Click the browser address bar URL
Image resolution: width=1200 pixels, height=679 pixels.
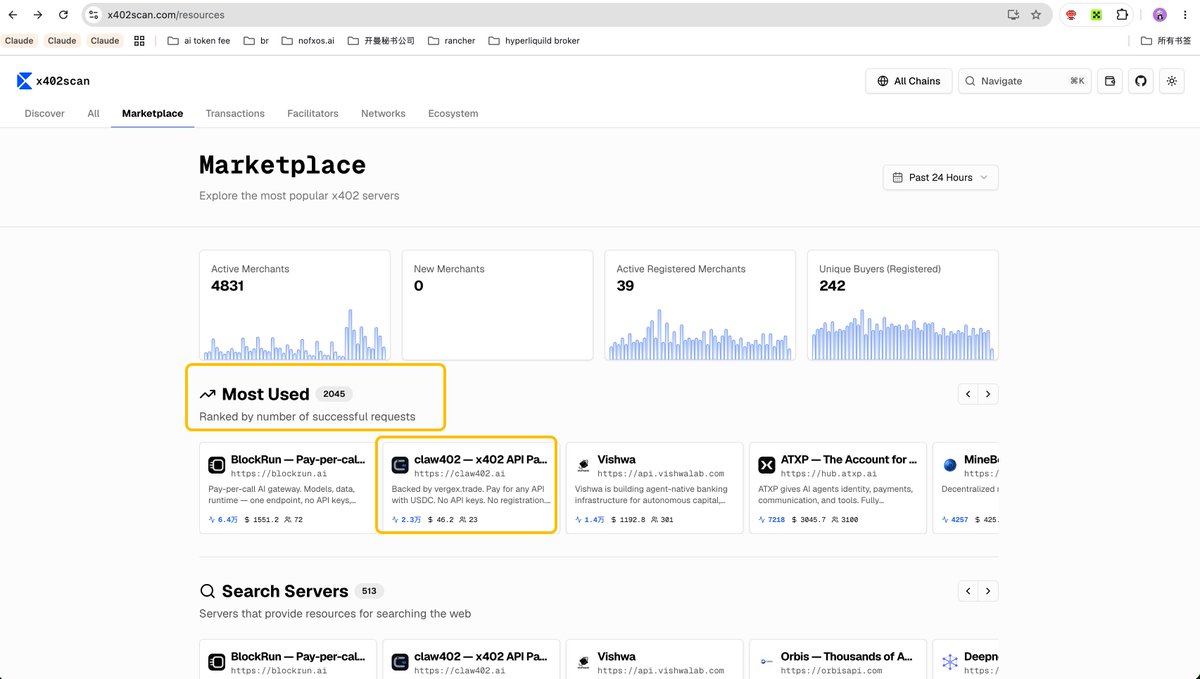166,15
